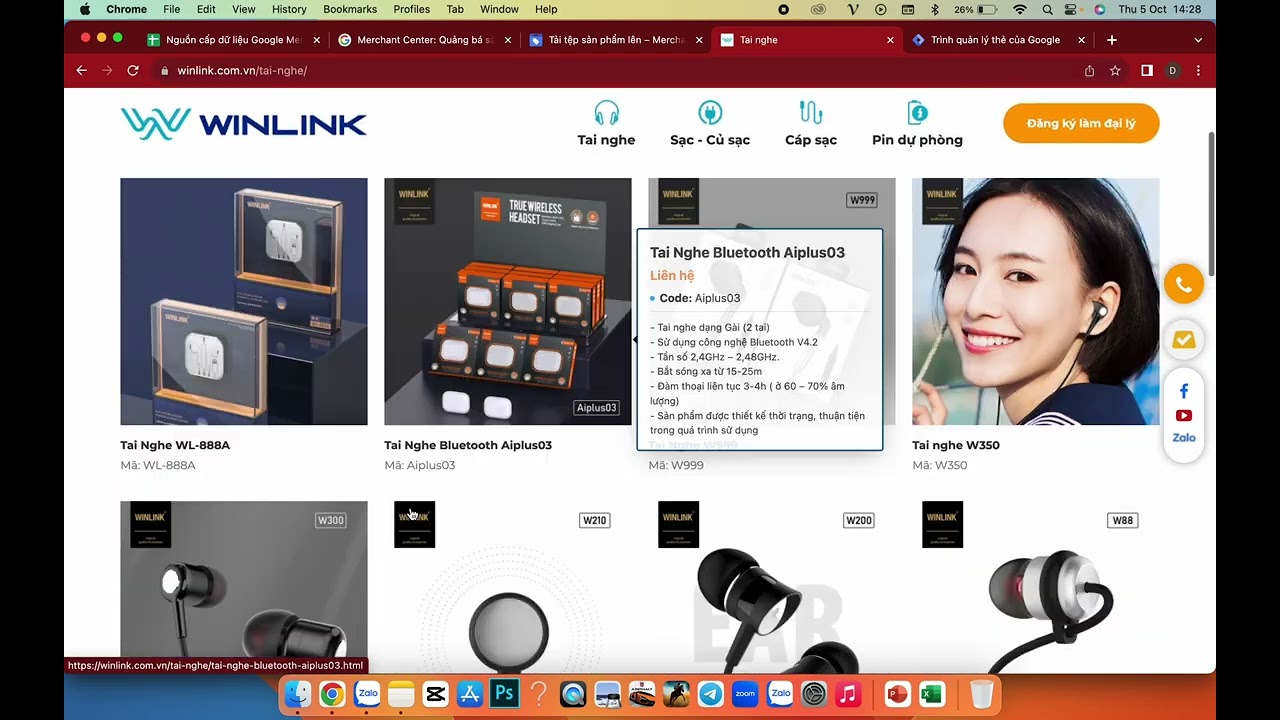The width and height of the screenshot is (1280, 720).
Task: Click the orange floating phone call button
Action: (1184, 285)
